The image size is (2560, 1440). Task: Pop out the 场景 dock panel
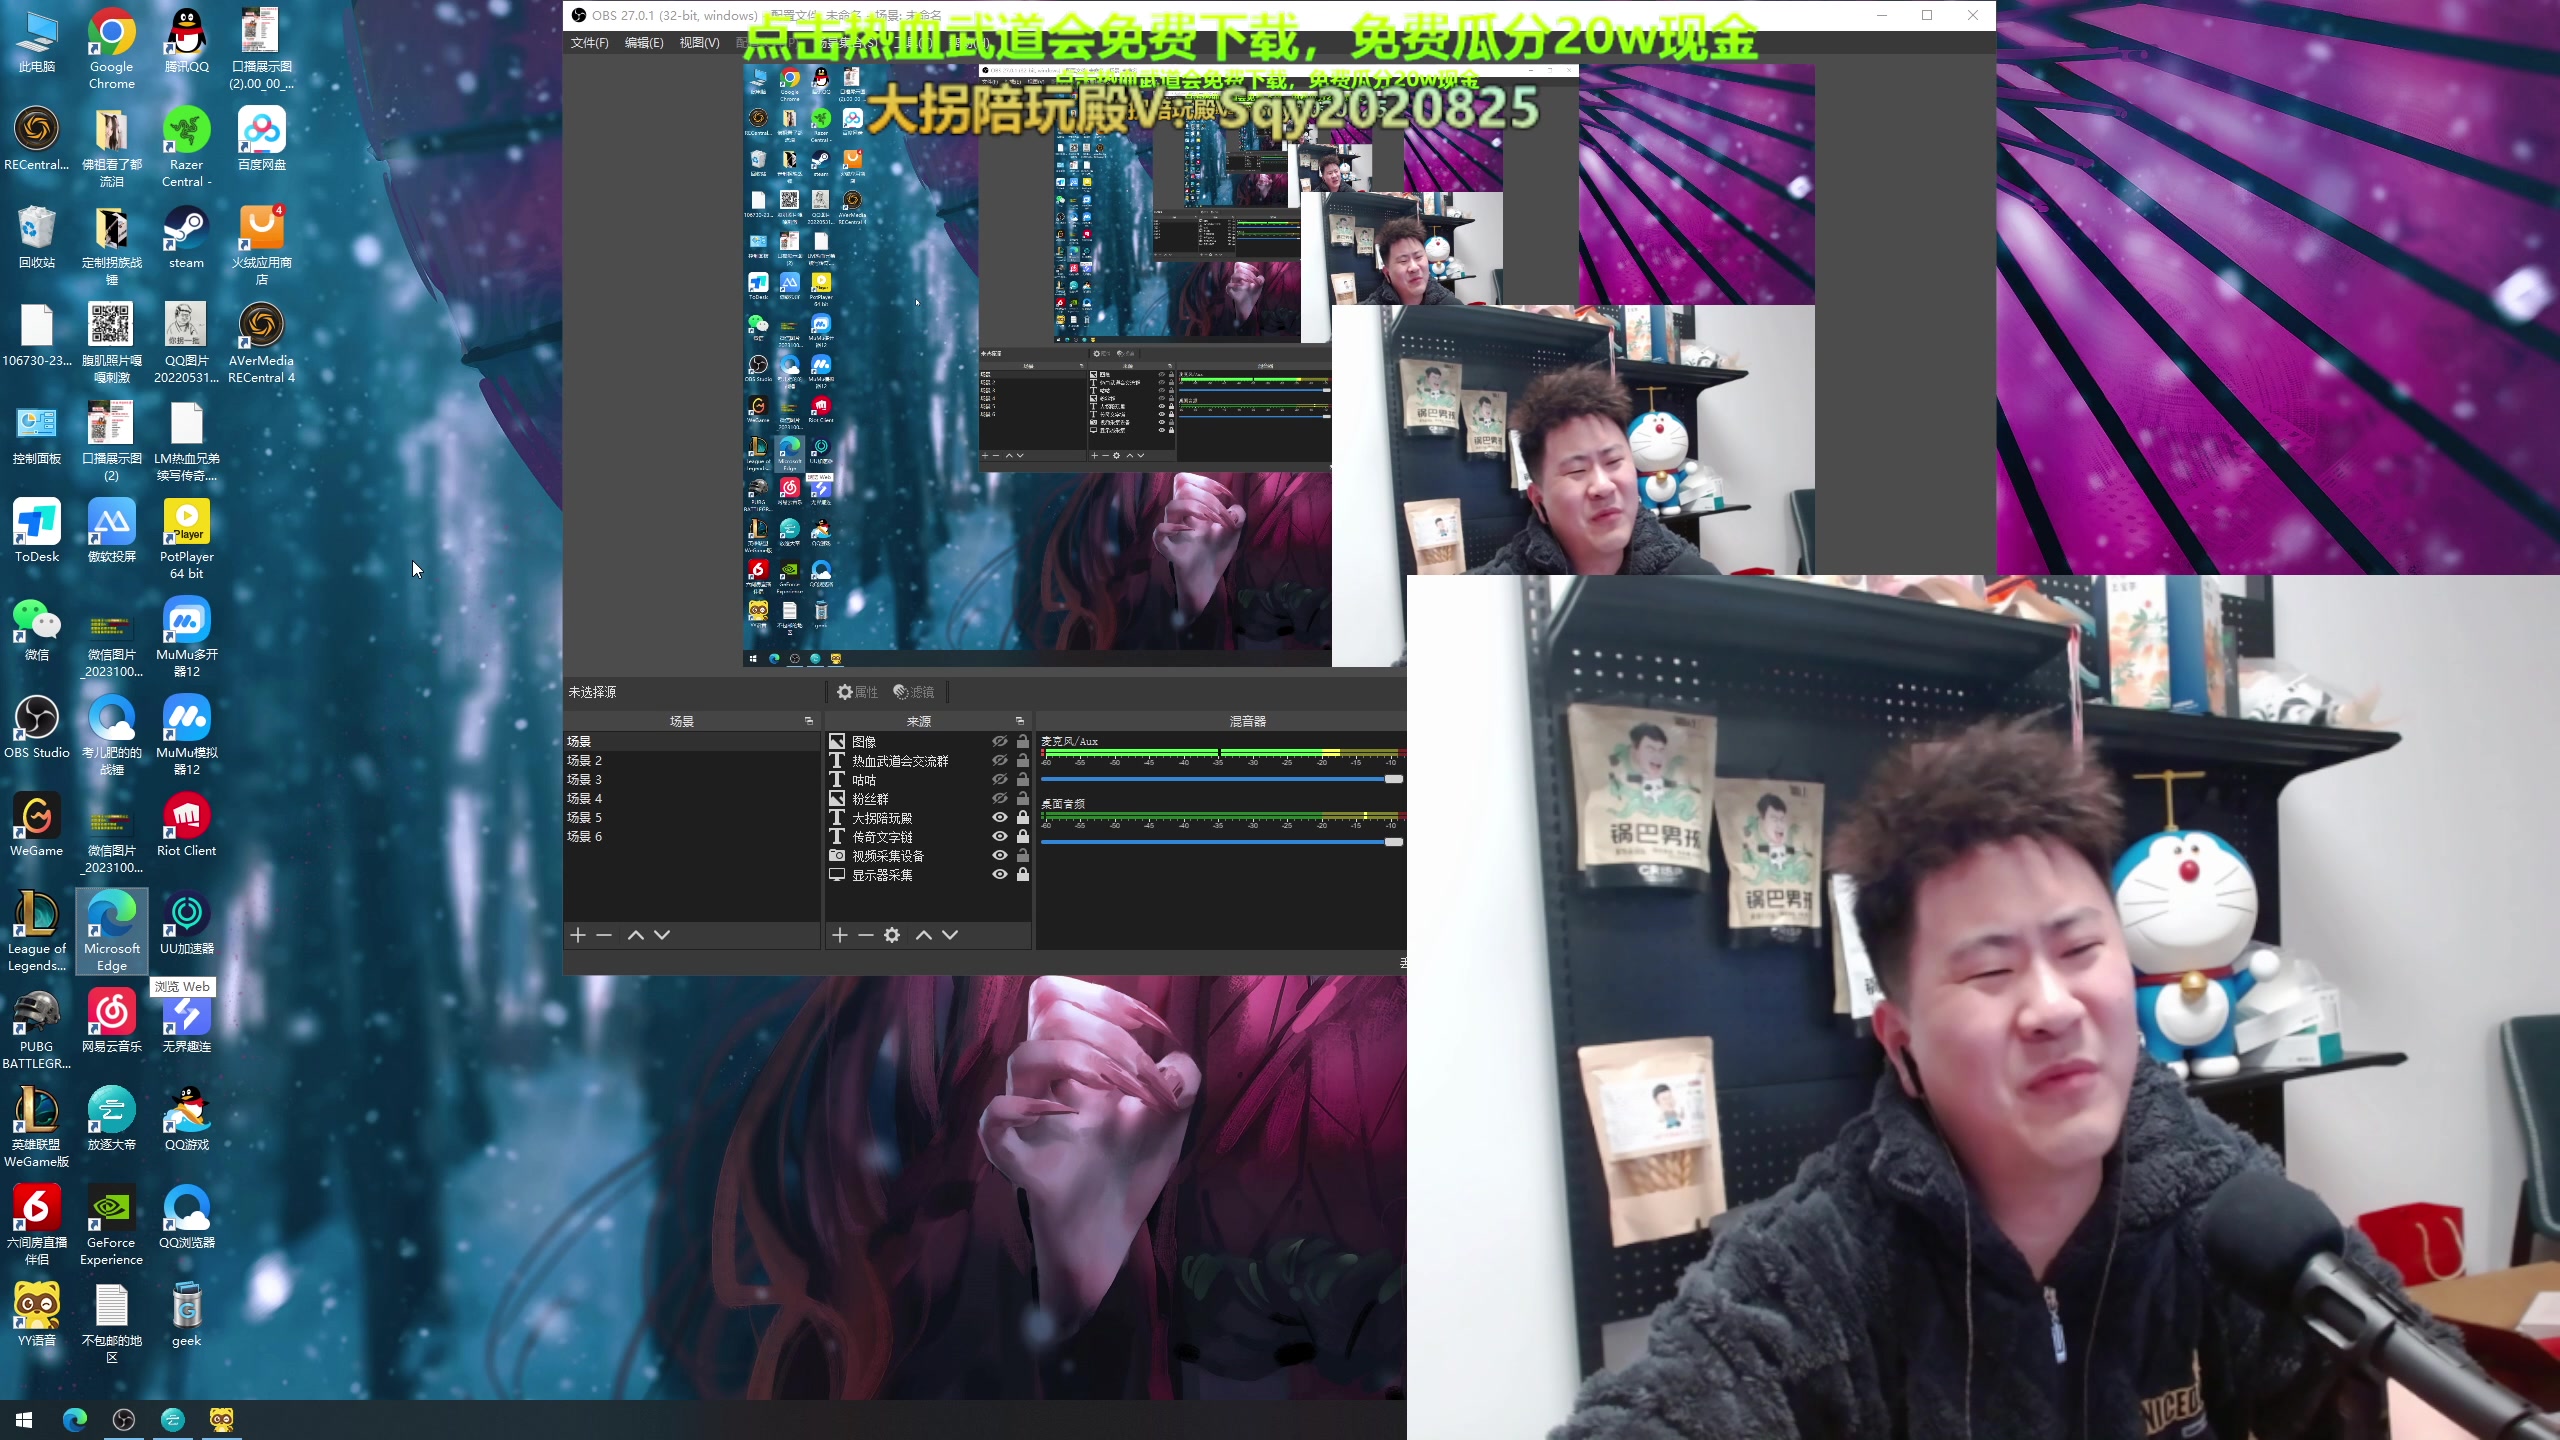click(x=809, y=721)
